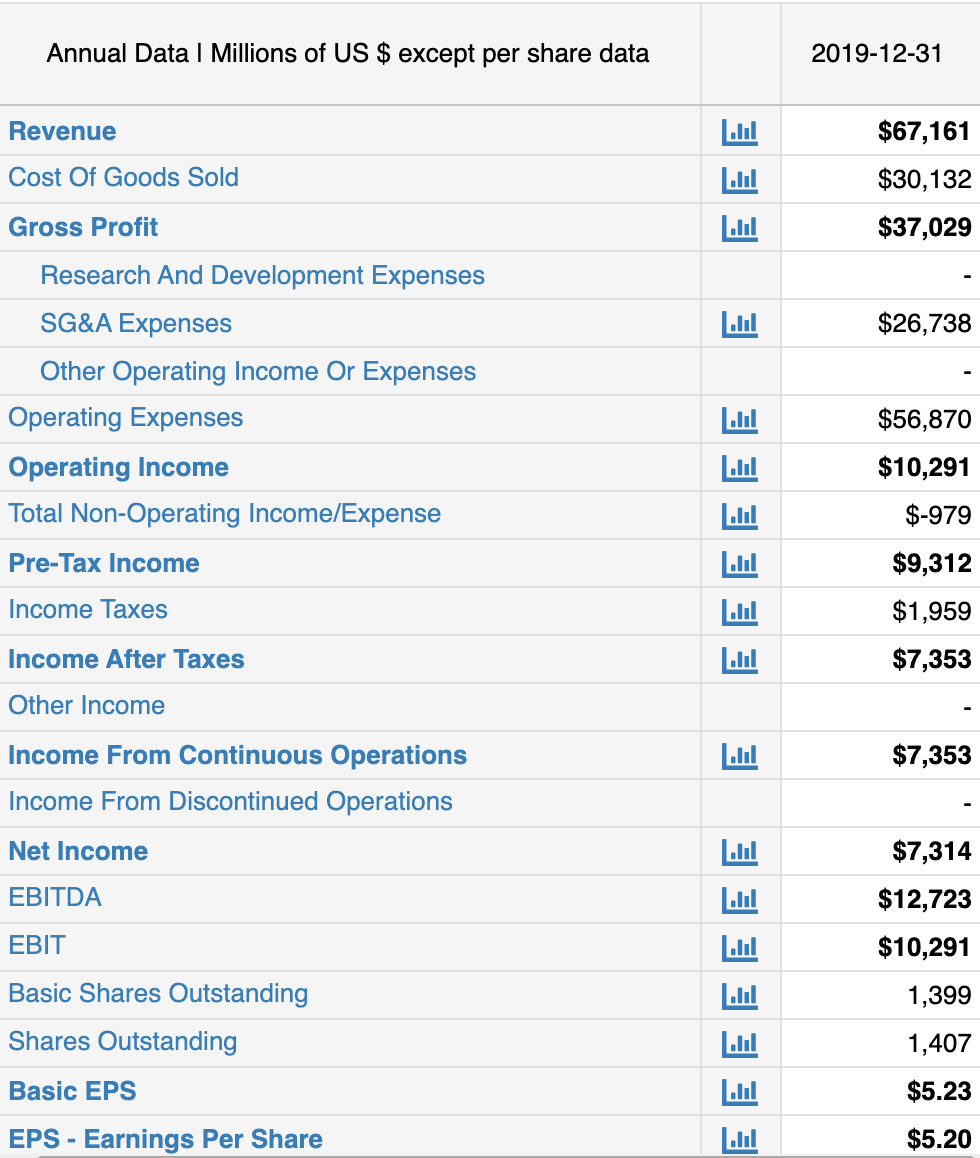Click the Net Income bar chart icon
Viewport: 980px width, 1158px height.
tap(739, 851)
